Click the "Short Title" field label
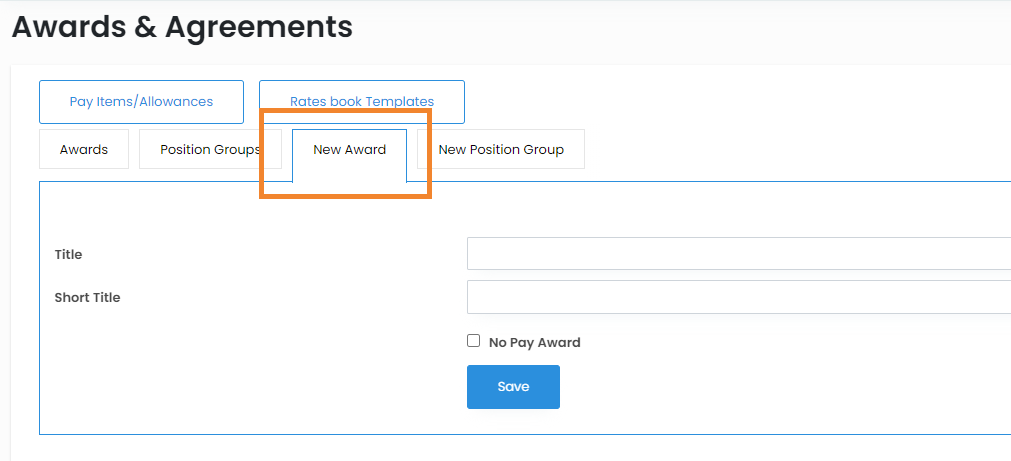Screen dimensions: 1011x461 [87, 297]
